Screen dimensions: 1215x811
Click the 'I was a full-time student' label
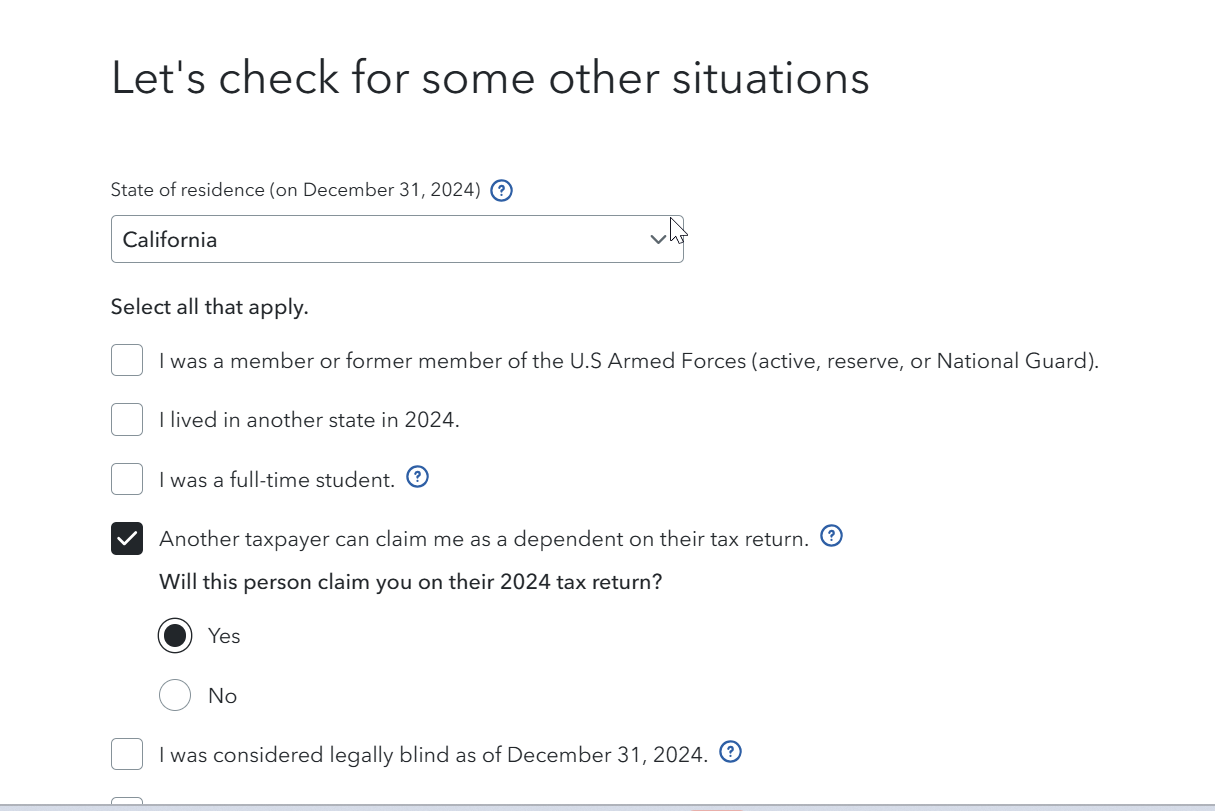277,481
